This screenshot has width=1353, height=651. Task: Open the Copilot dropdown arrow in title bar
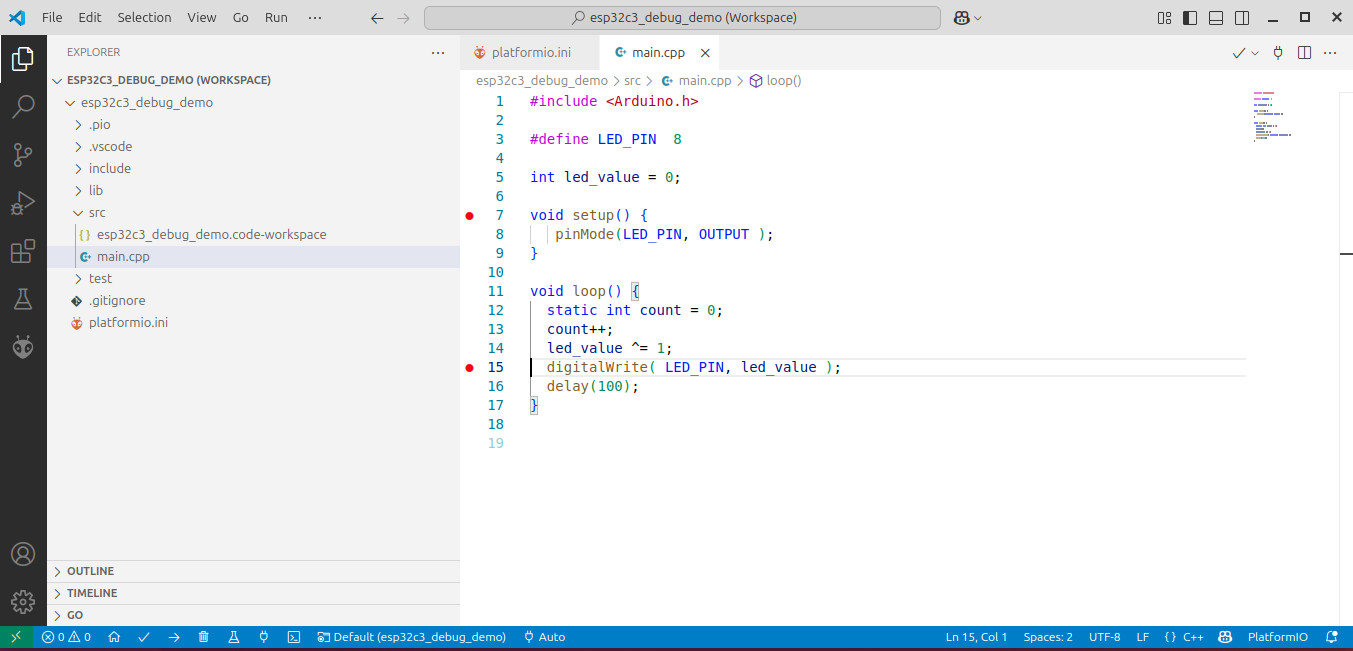978,18
